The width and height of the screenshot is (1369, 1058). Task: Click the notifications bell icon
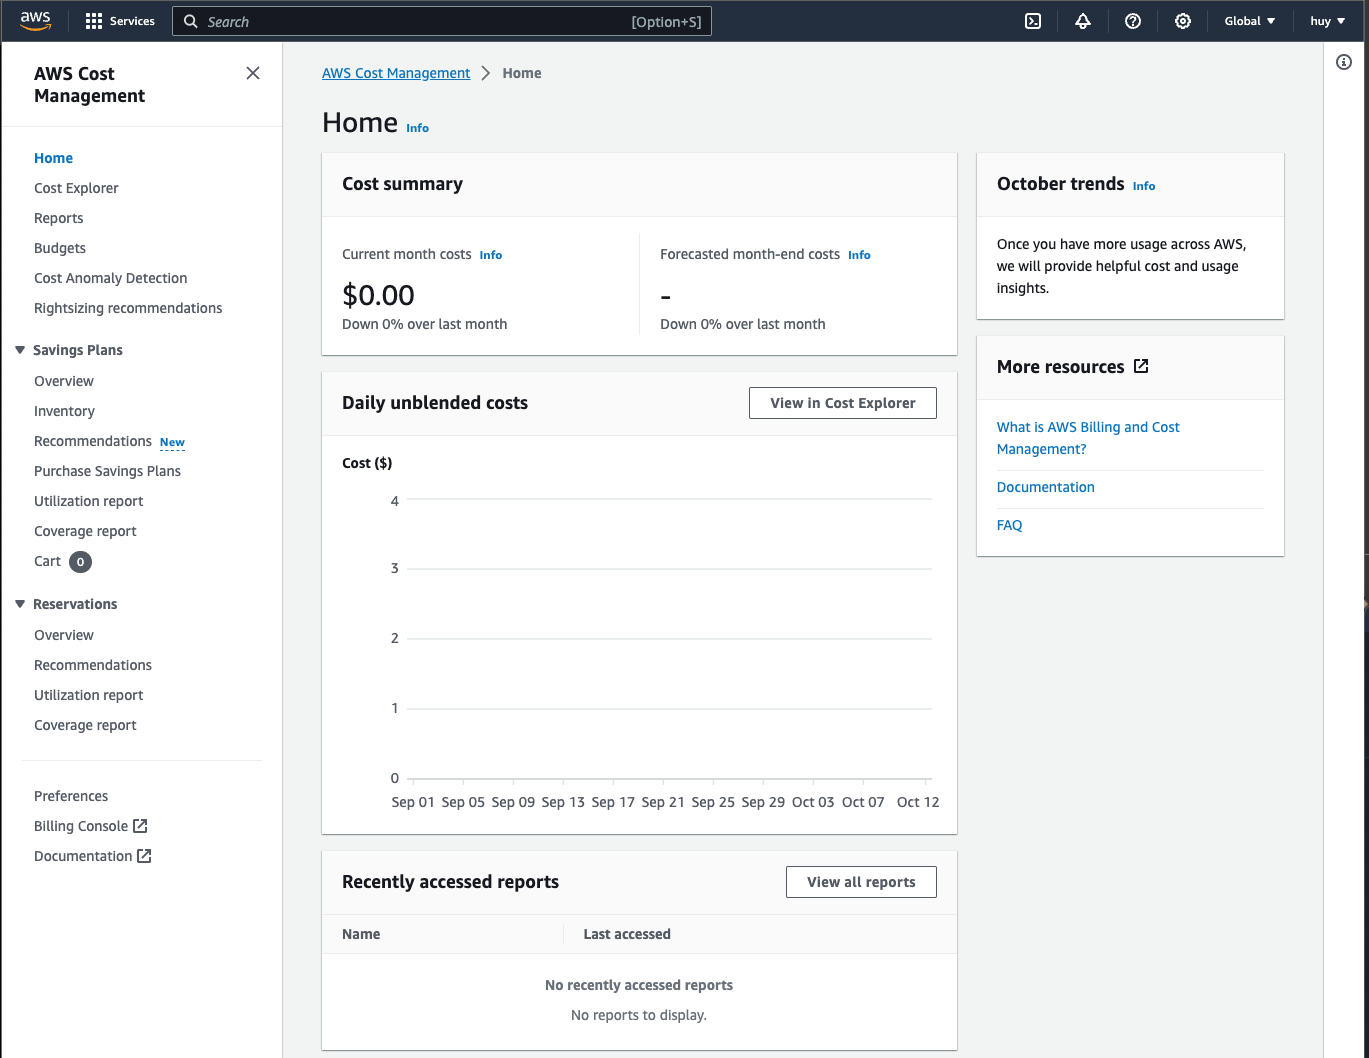tap(1083, 21)
